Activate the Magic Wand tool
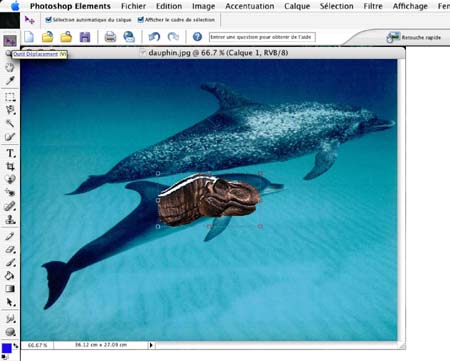Viewport: 450px width, 361px height. coord(10,123)
